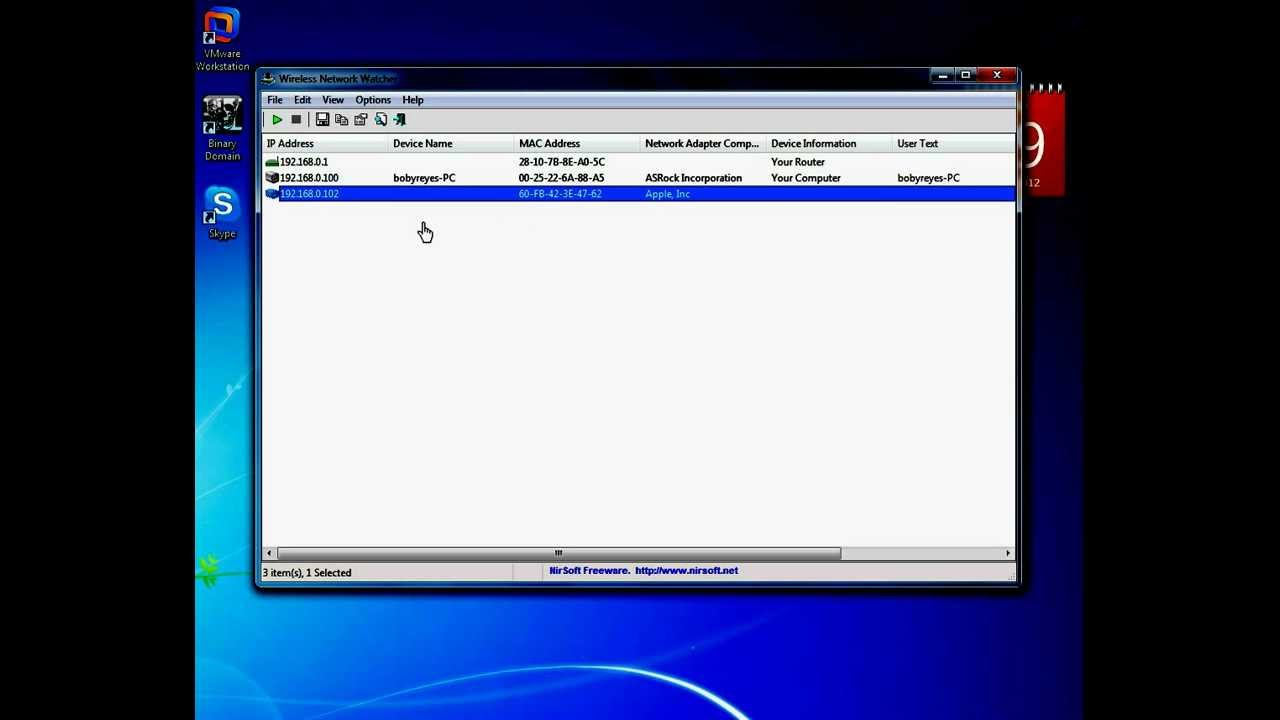Click MAC address 60-FB-42-3E-47-62

coord(560,194)
